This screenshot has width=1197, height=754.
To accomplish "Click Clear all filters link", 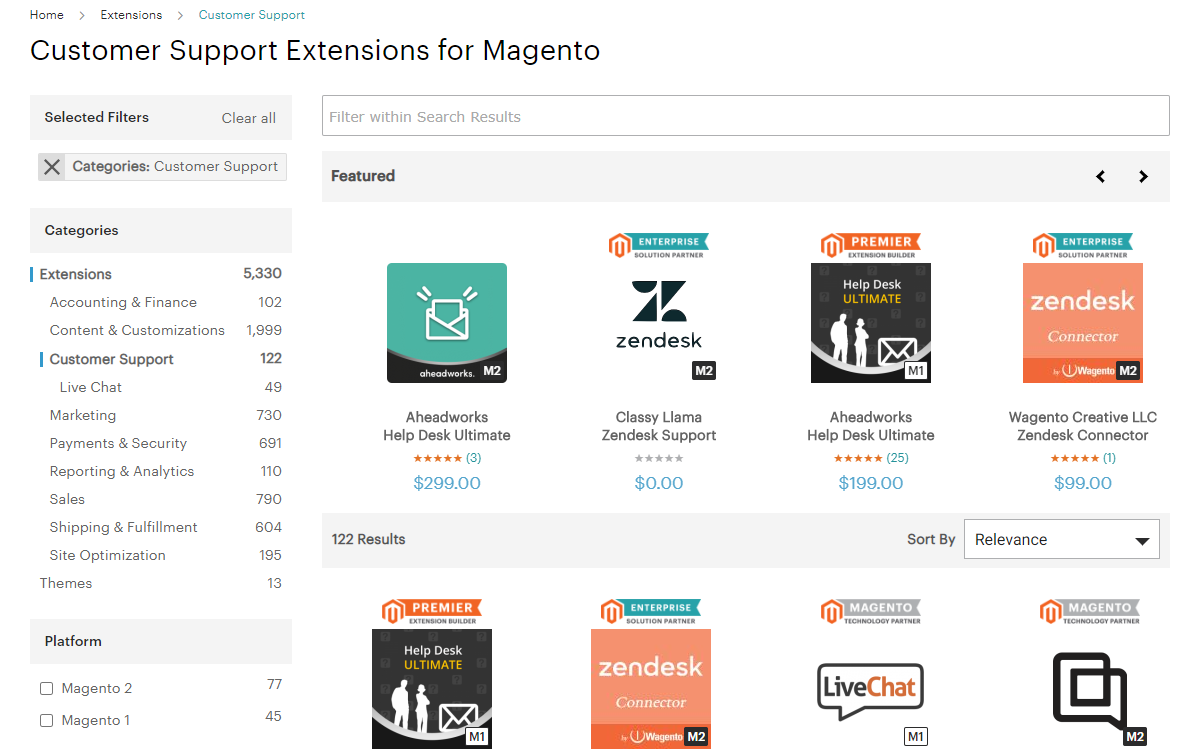I will coord(249,118).
